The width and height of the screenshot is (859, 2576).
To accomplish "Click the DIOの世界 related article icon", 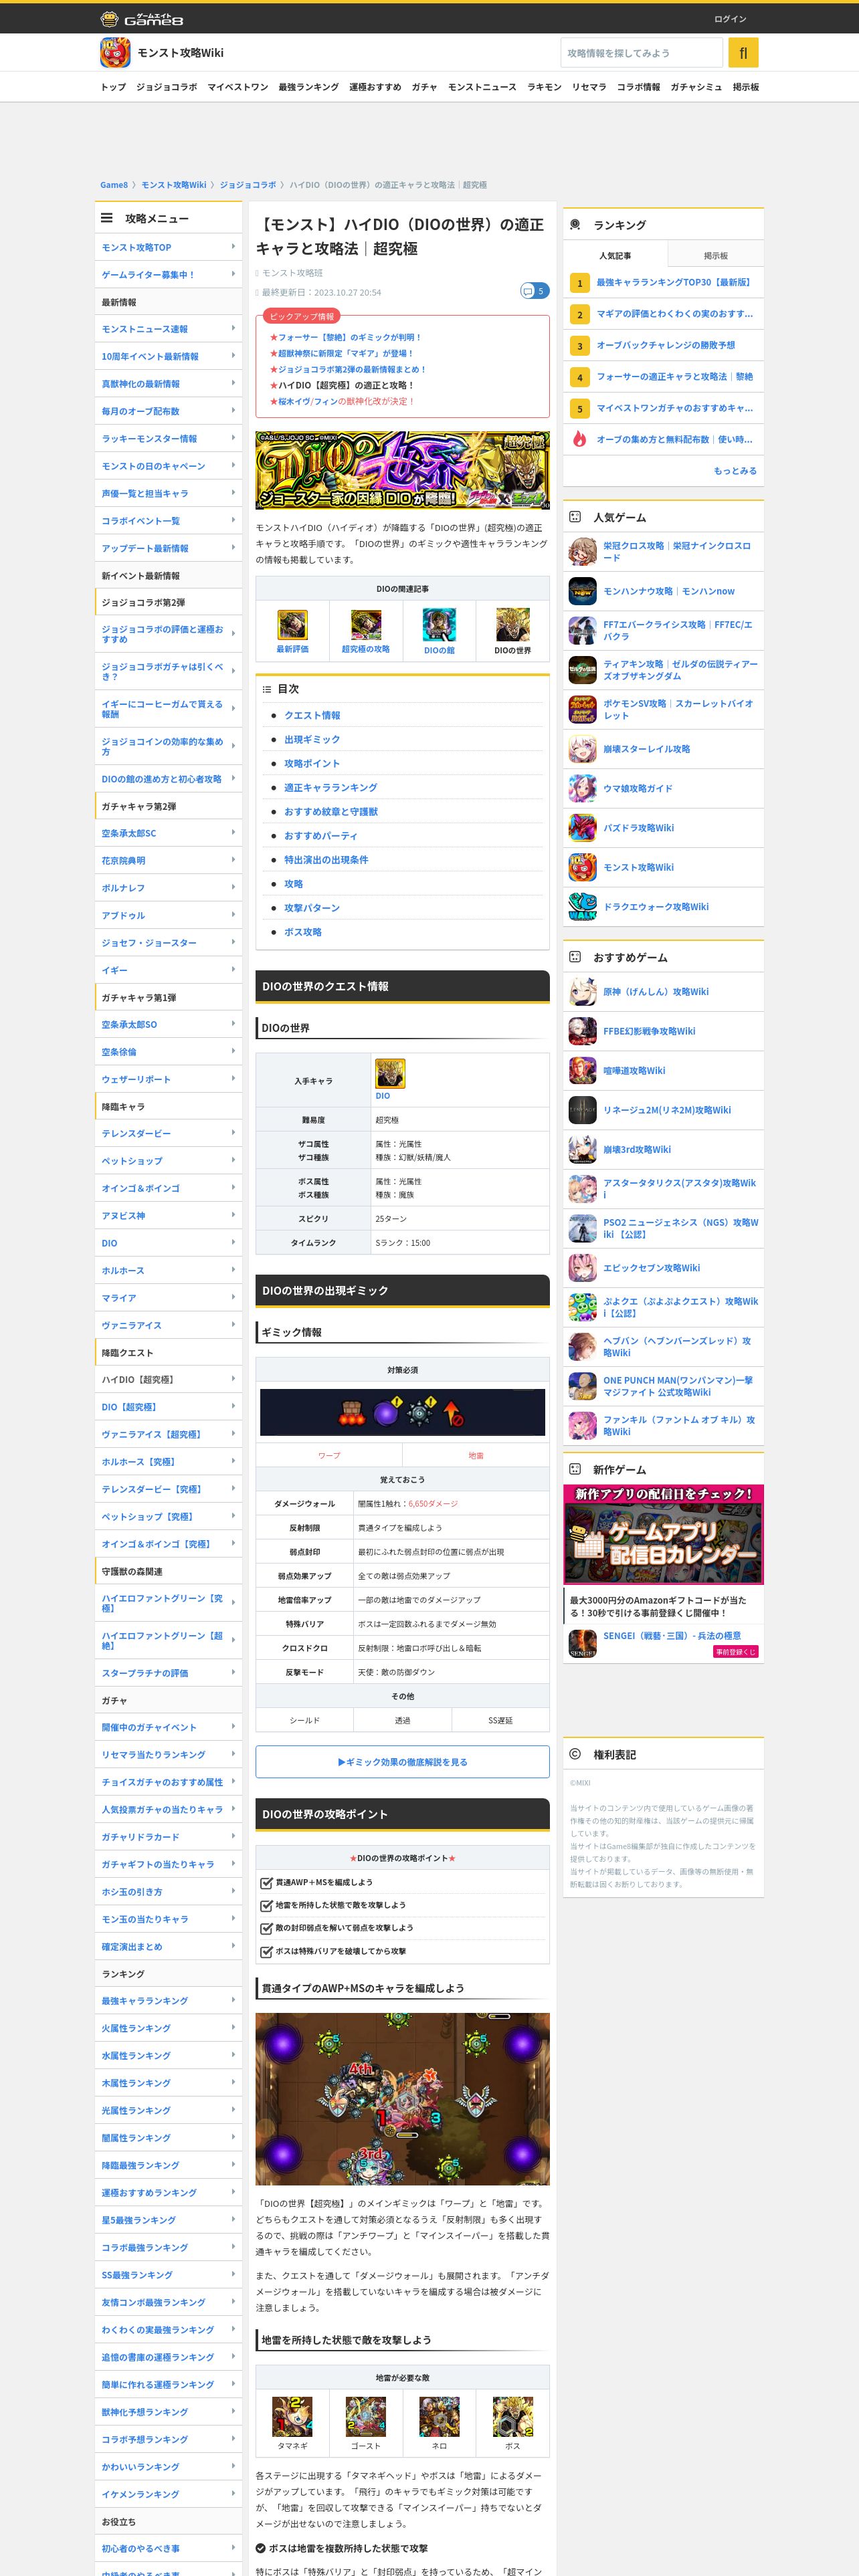I will click(513, 625).
